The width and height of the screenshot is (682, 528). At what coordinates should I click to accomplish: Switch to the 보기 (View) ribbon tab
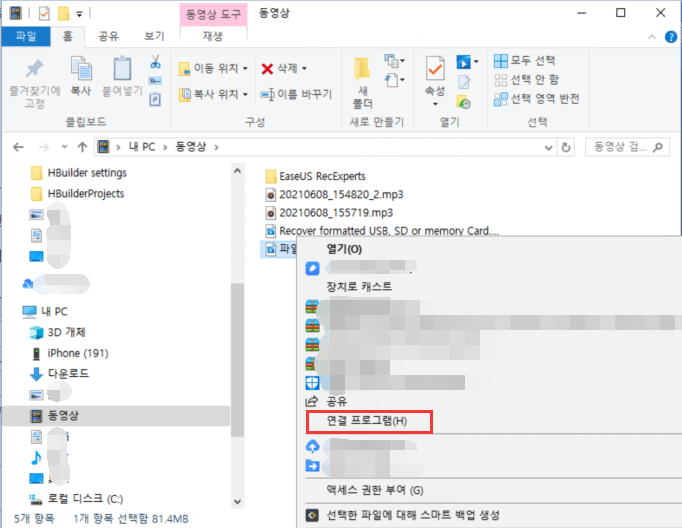click(x=154, y=36)
